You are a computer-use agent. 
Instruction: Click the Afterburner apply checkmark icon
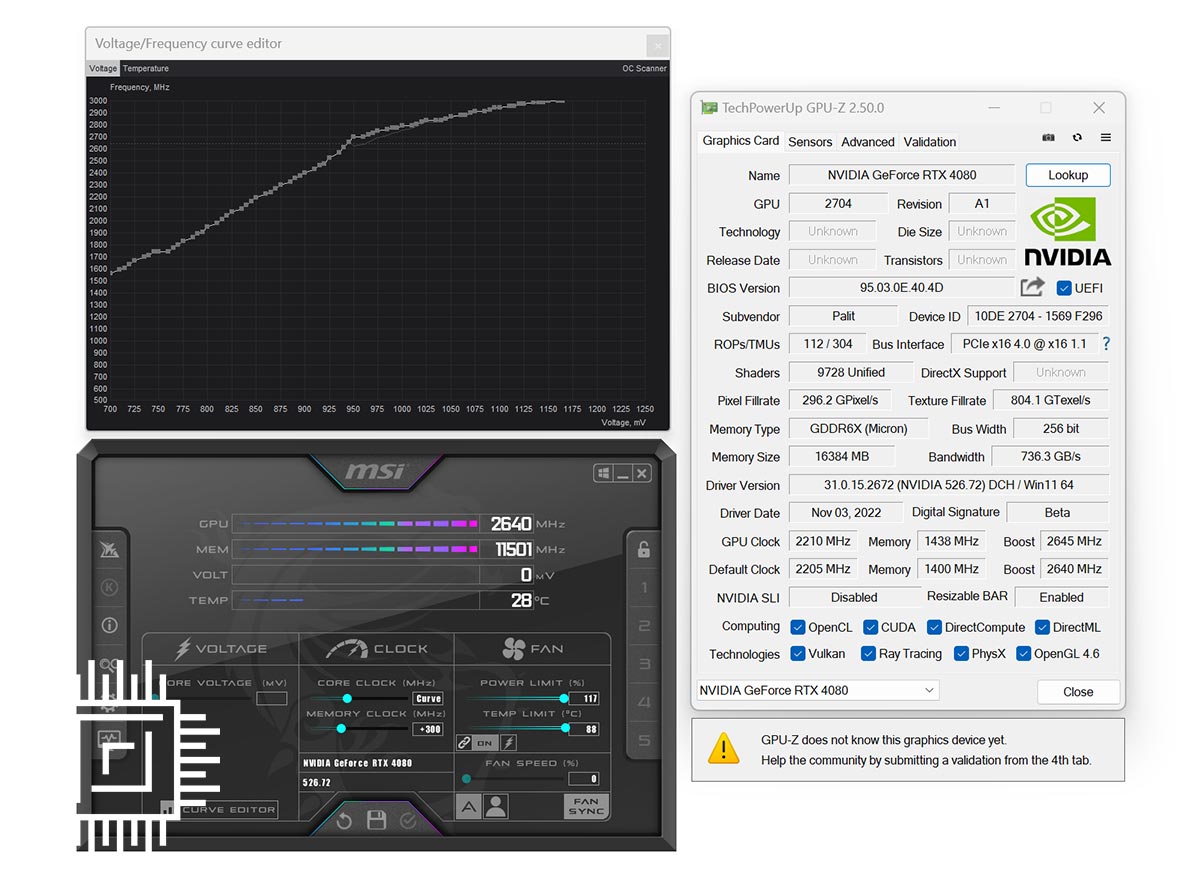408,821
